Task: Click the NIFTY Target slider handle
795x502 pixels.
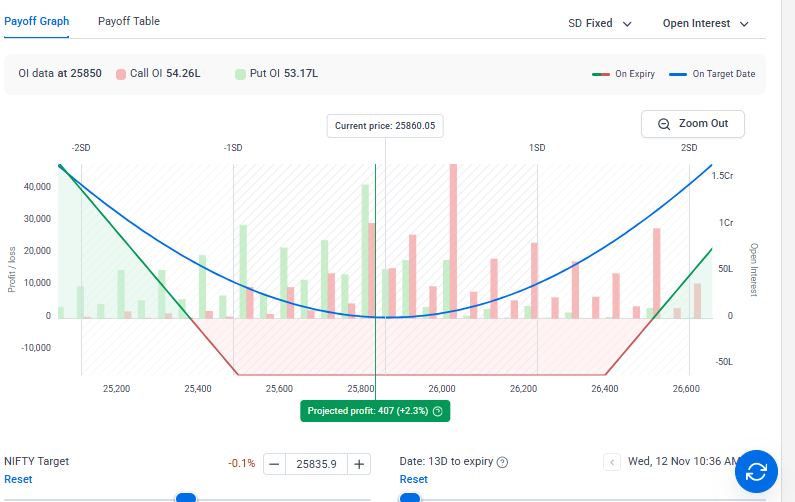Action: click(185, 497)
